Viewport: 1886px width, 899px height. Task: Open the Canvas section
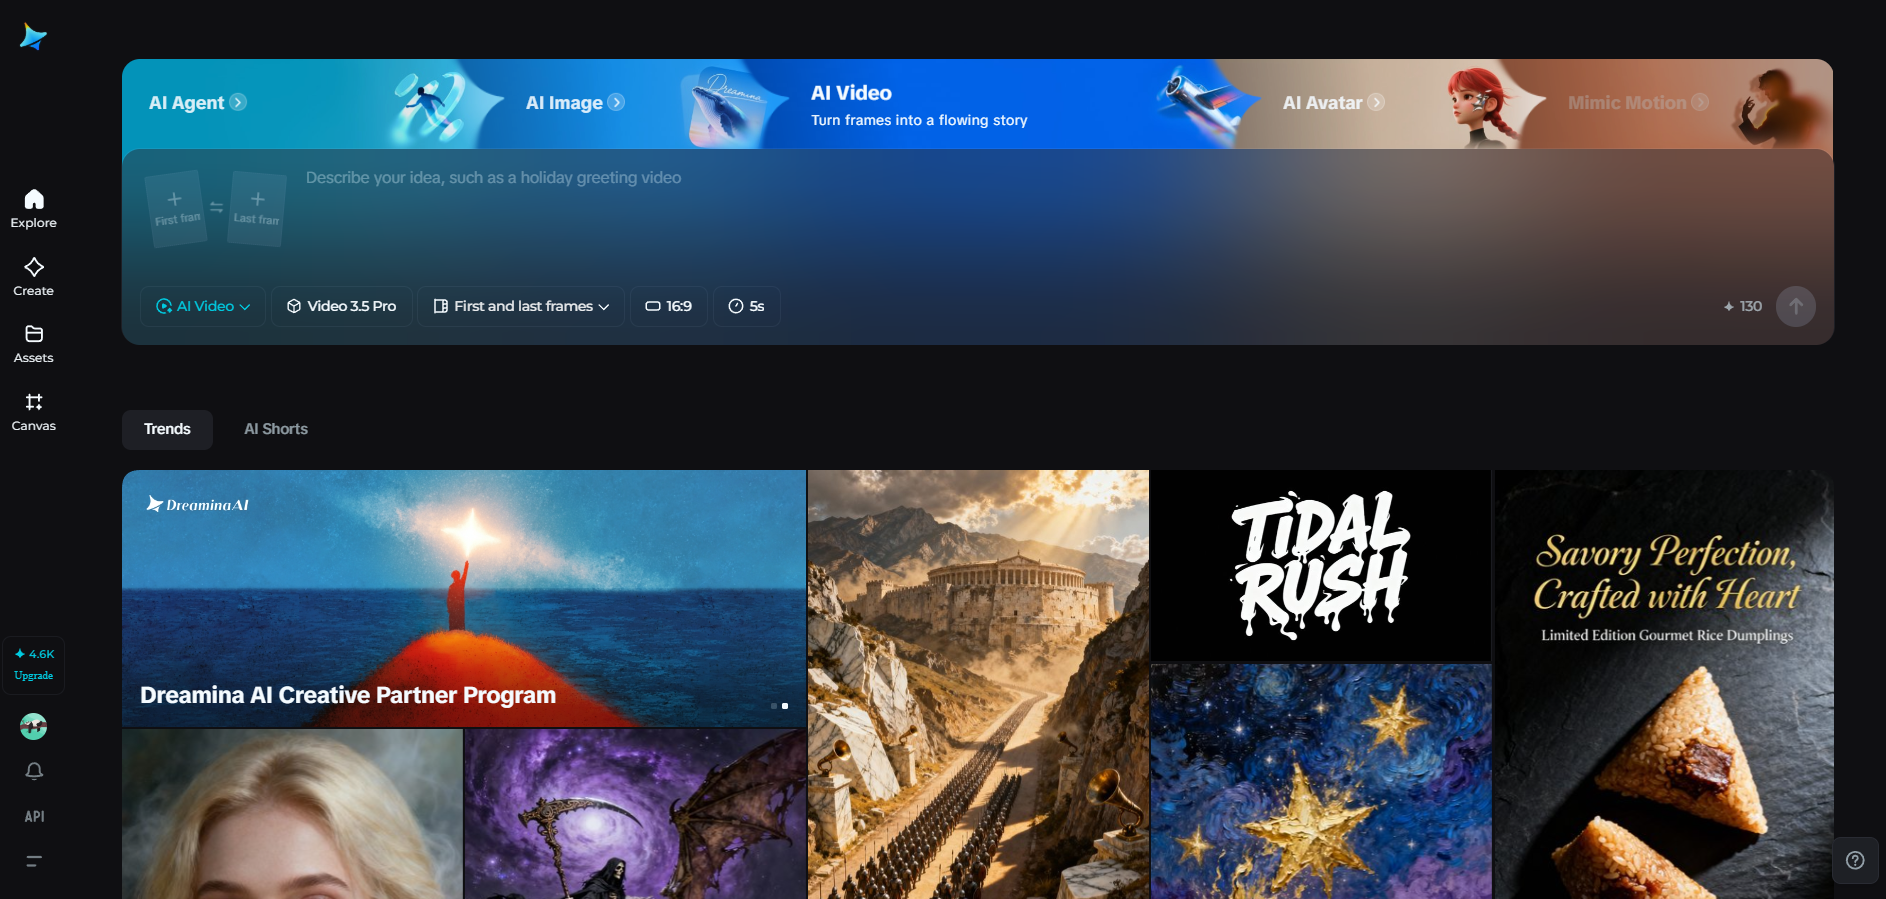(x=34, y=412)
